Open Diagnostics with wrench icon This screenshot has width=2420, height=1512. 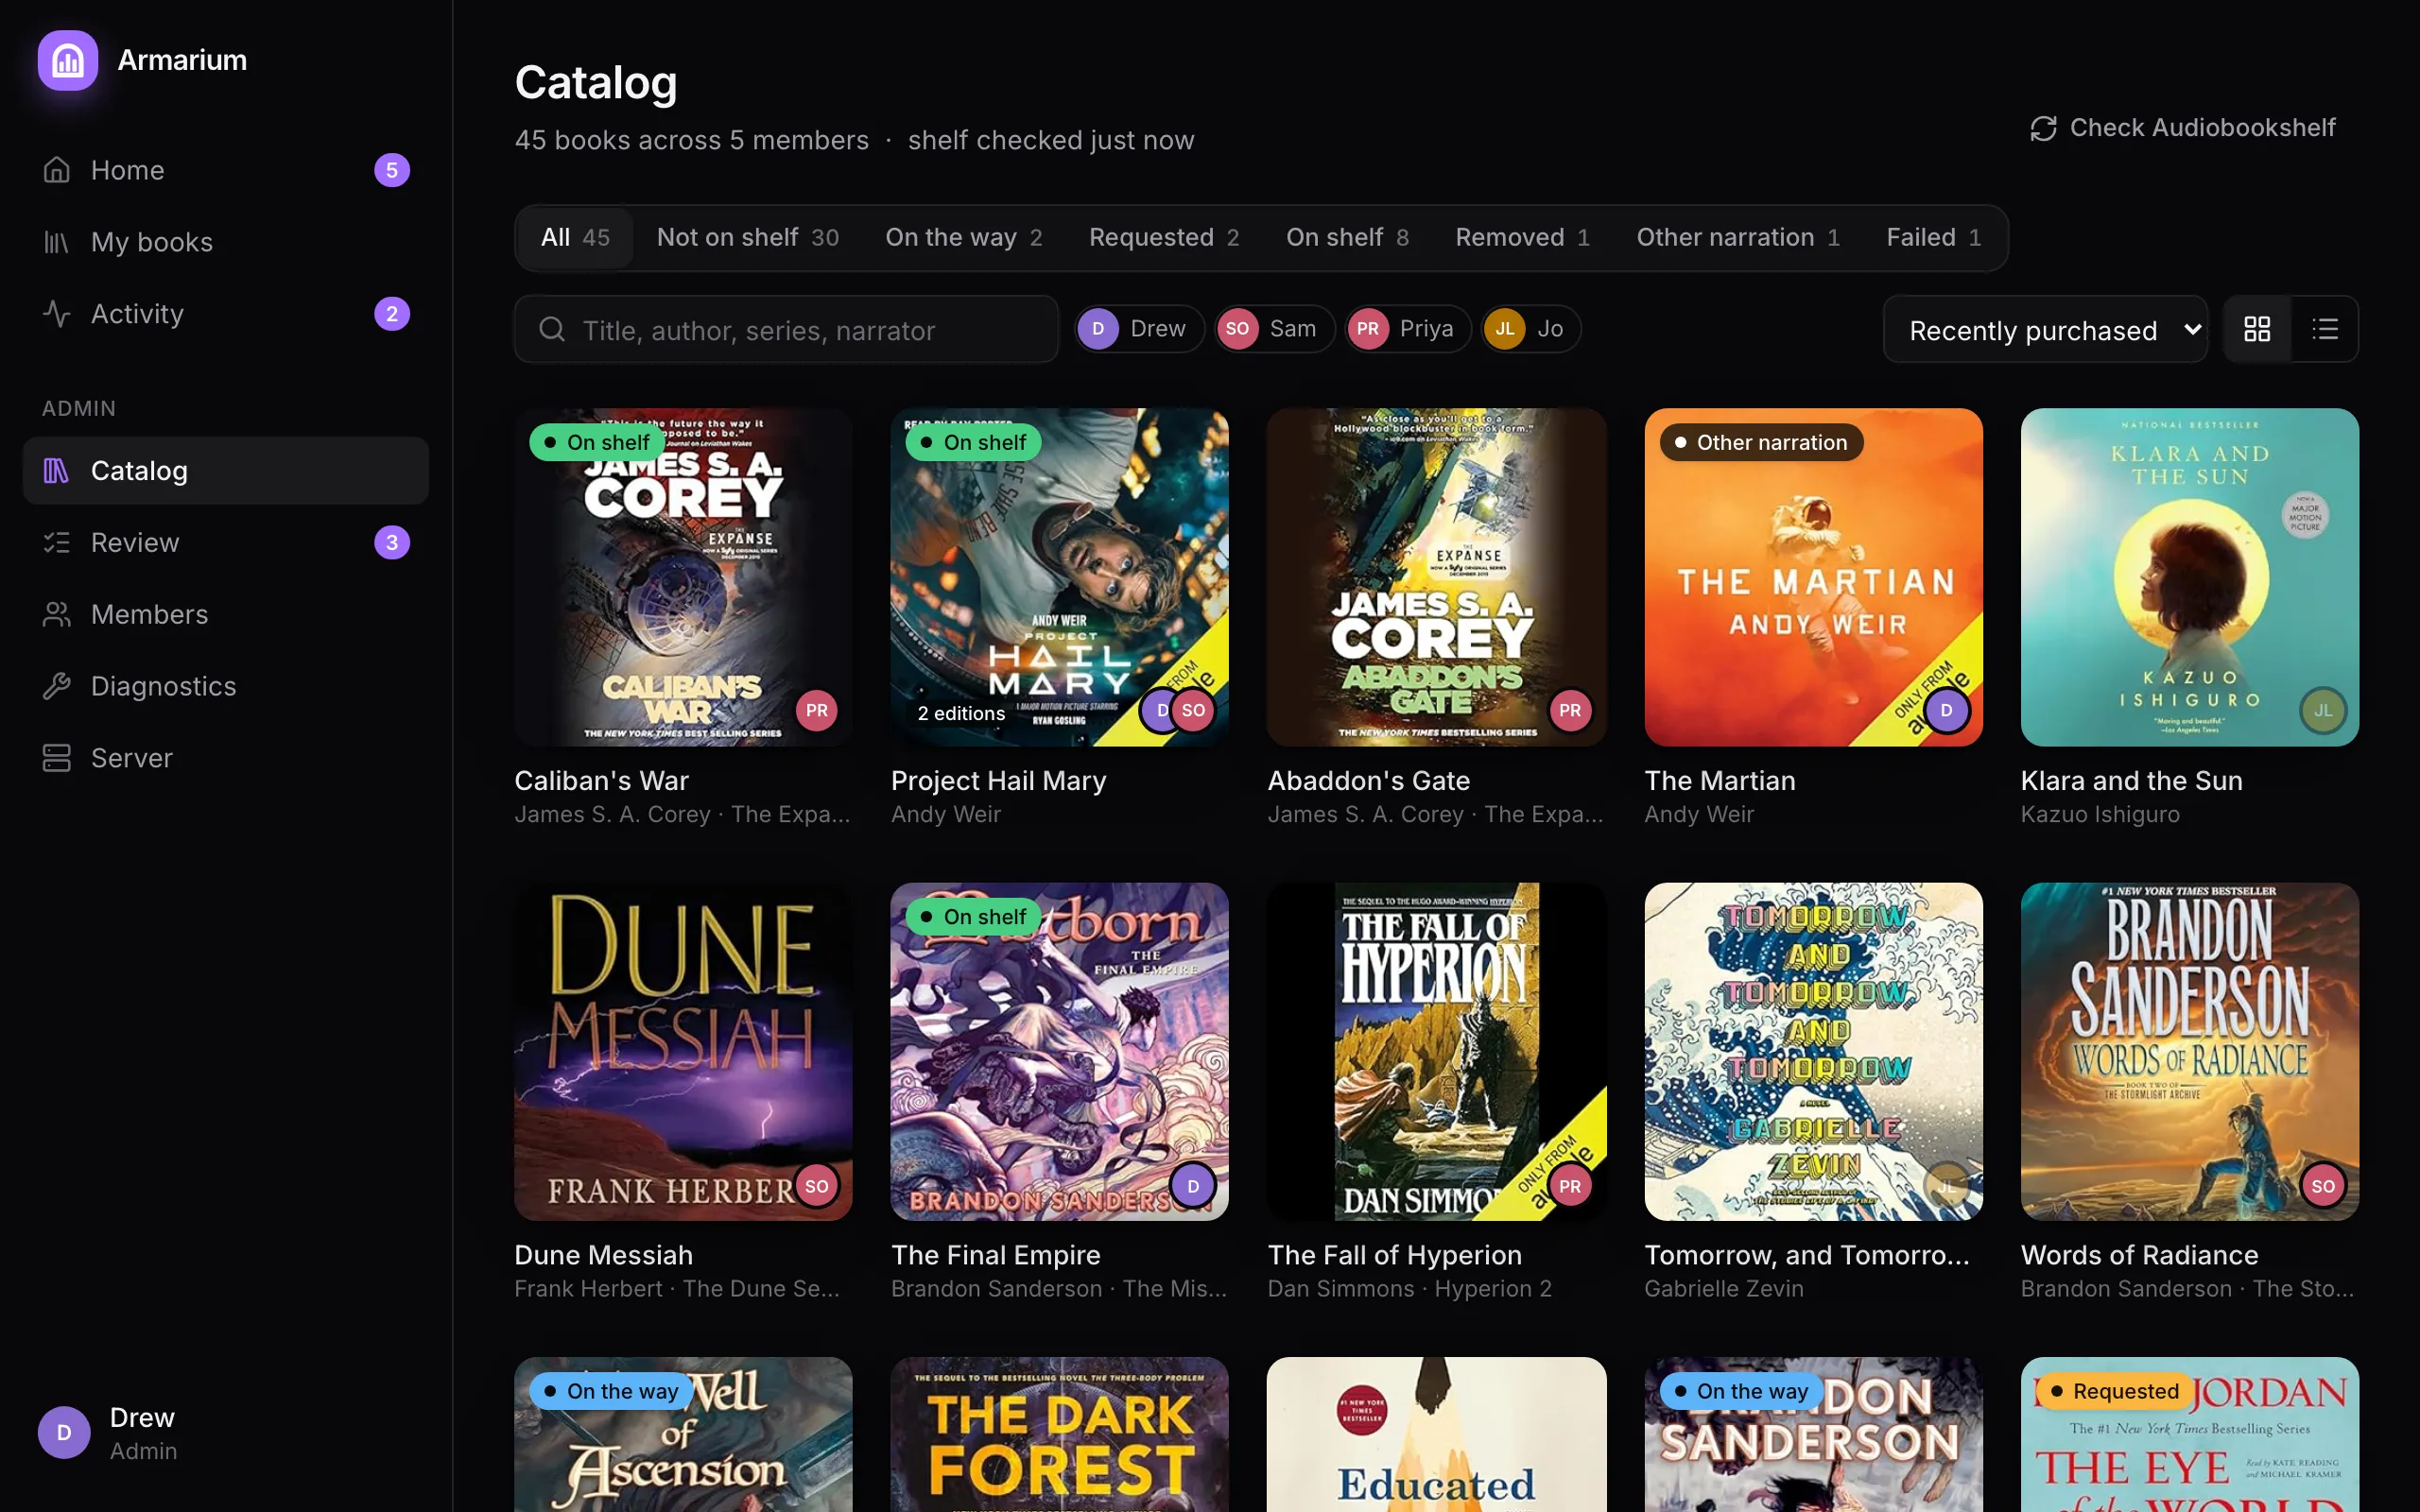226,686
